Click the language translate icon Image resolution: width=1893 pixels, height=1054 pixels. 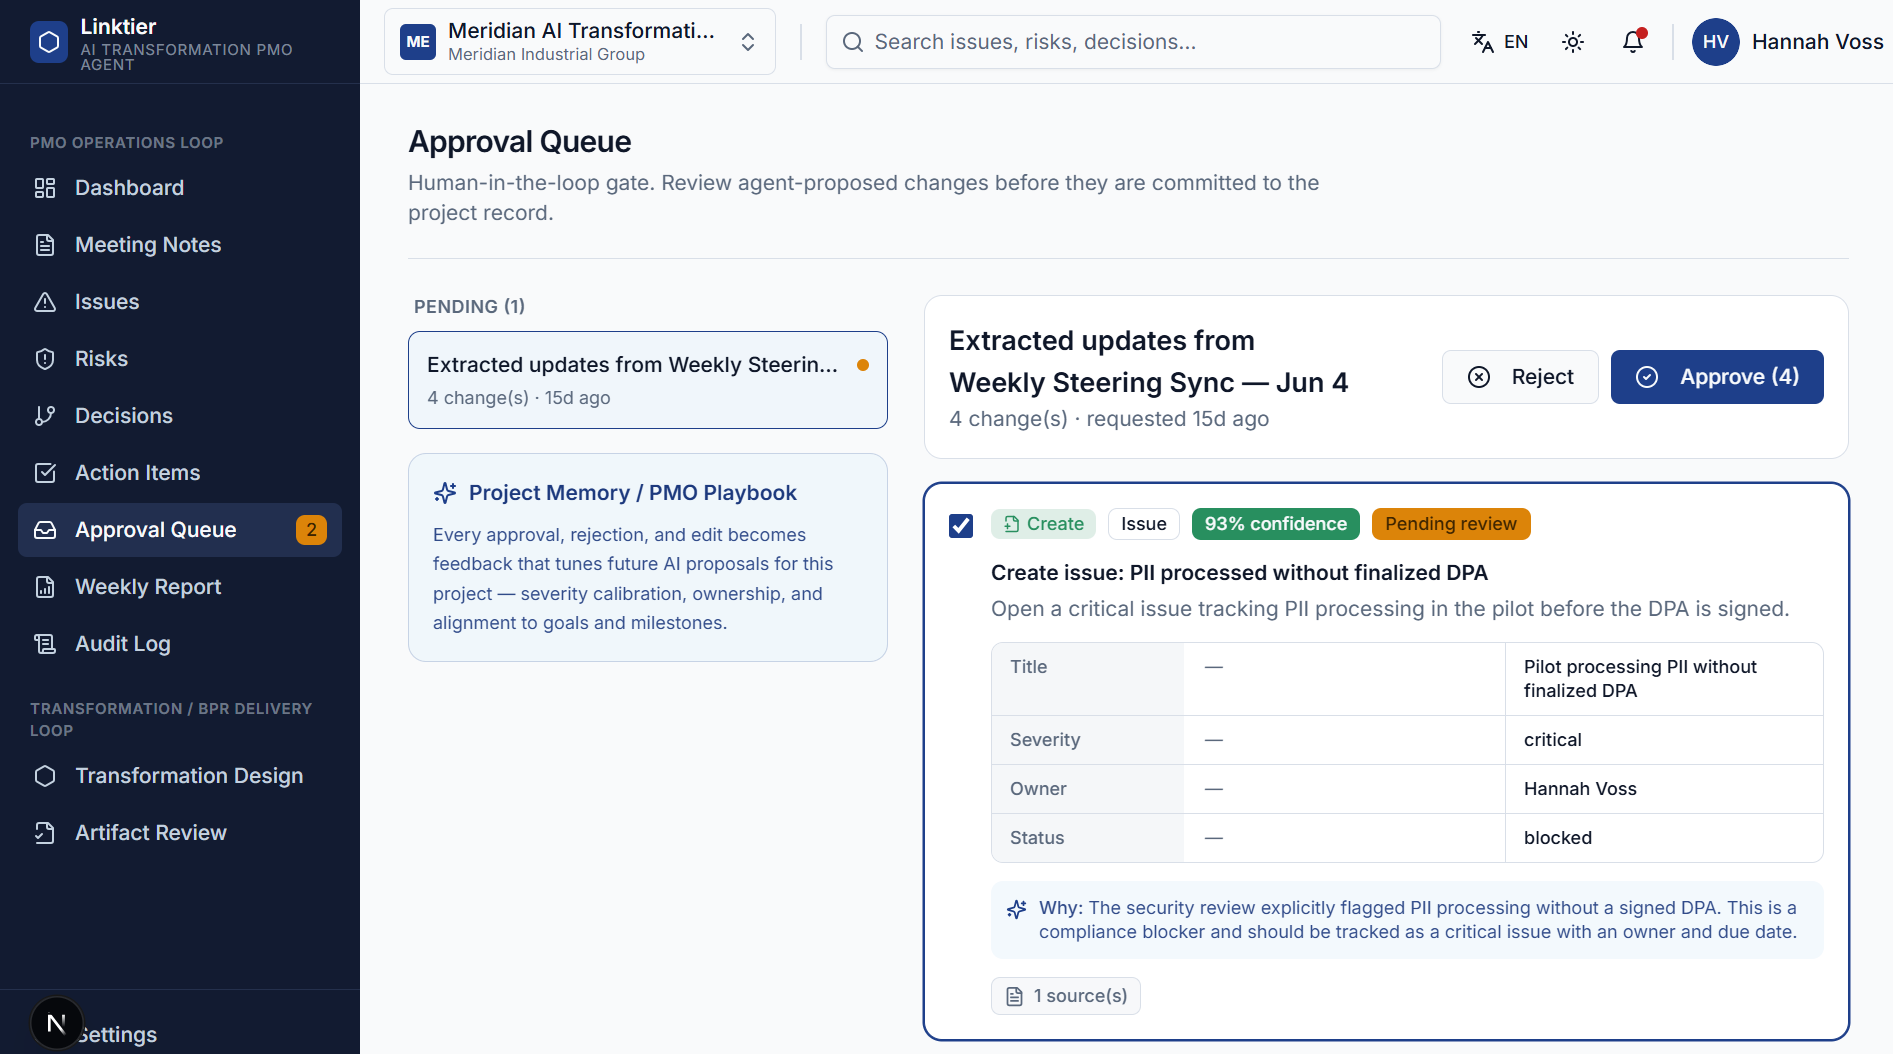1483,42
